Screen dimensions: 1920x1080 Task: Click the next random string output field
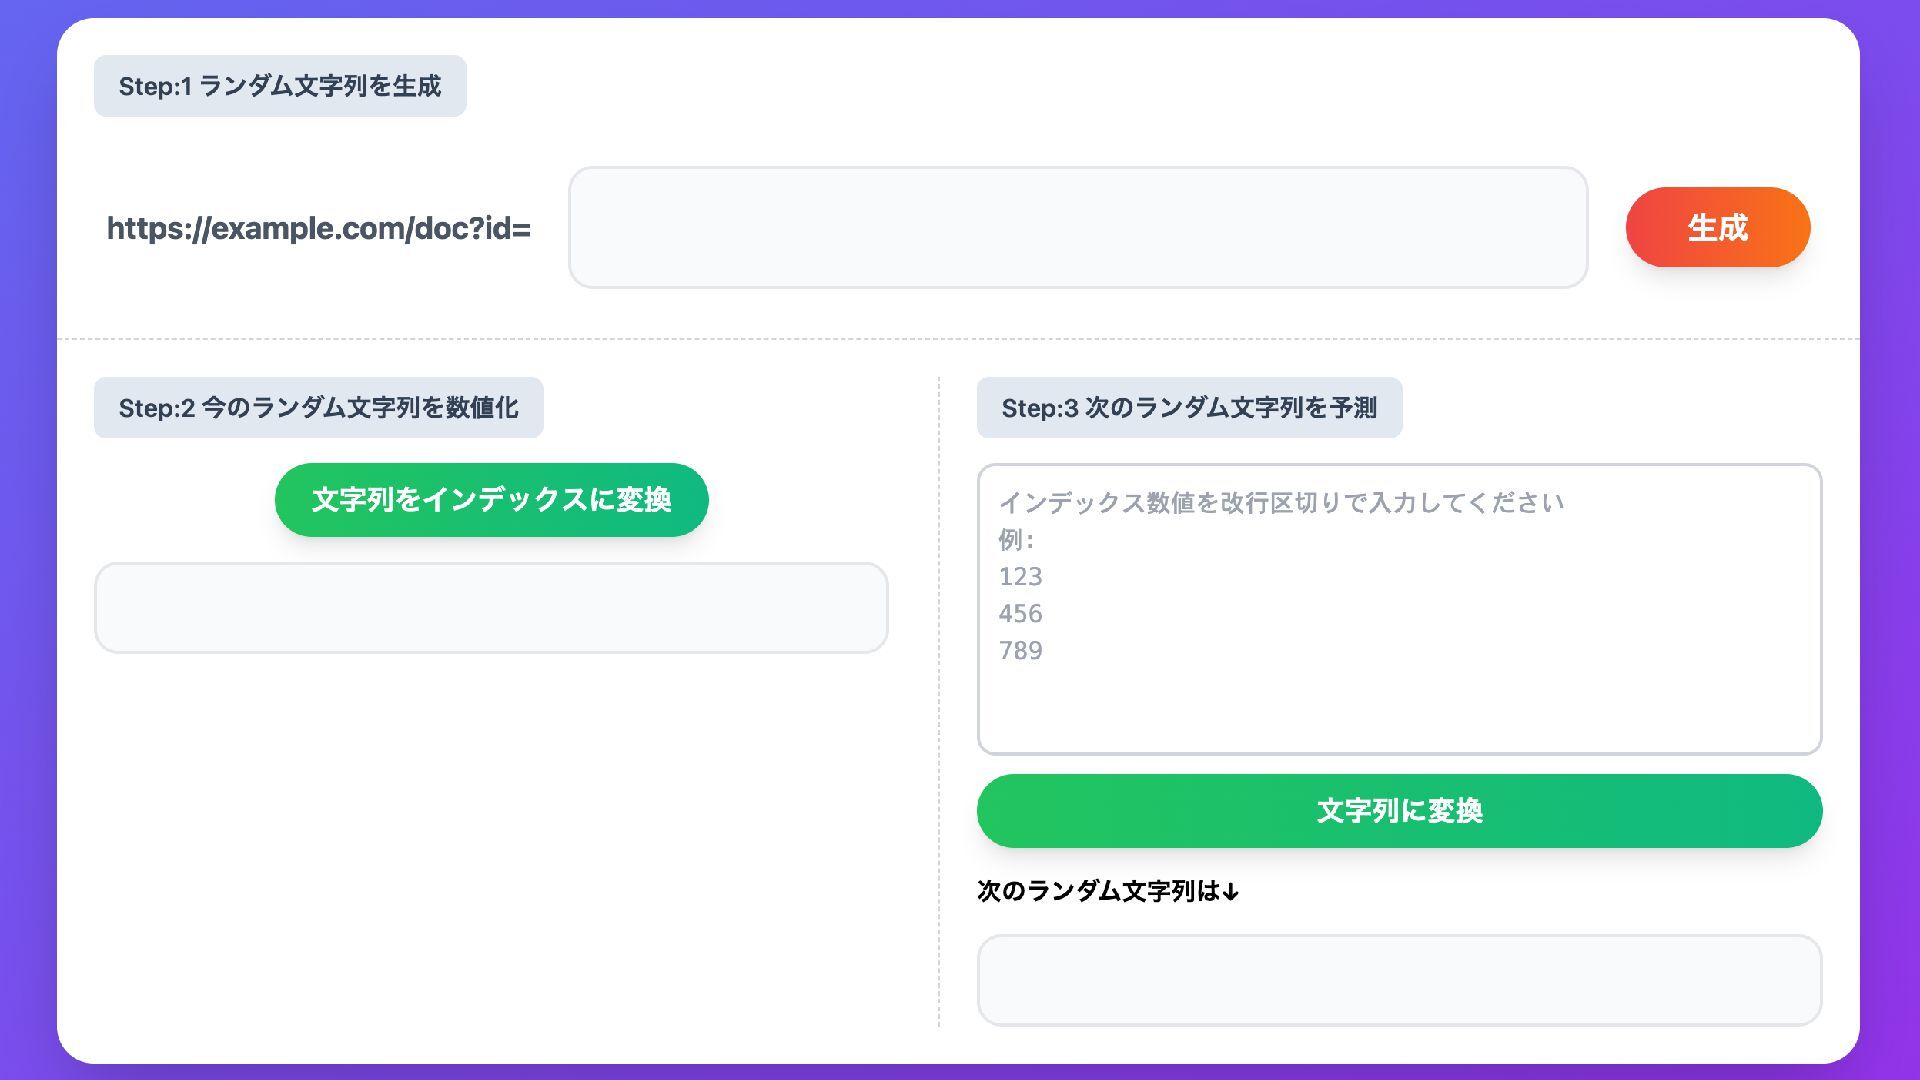click(x=1398, y=980)
